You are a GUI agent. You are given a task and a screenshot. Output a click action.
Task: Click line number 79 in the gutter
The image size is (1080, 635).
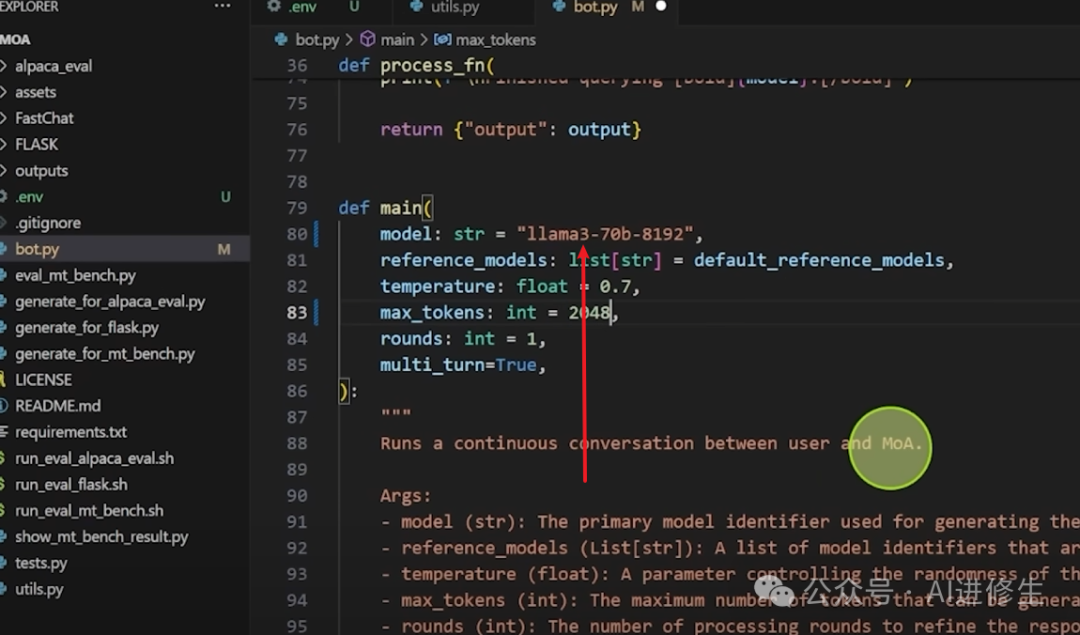click(x=297, y=208)
